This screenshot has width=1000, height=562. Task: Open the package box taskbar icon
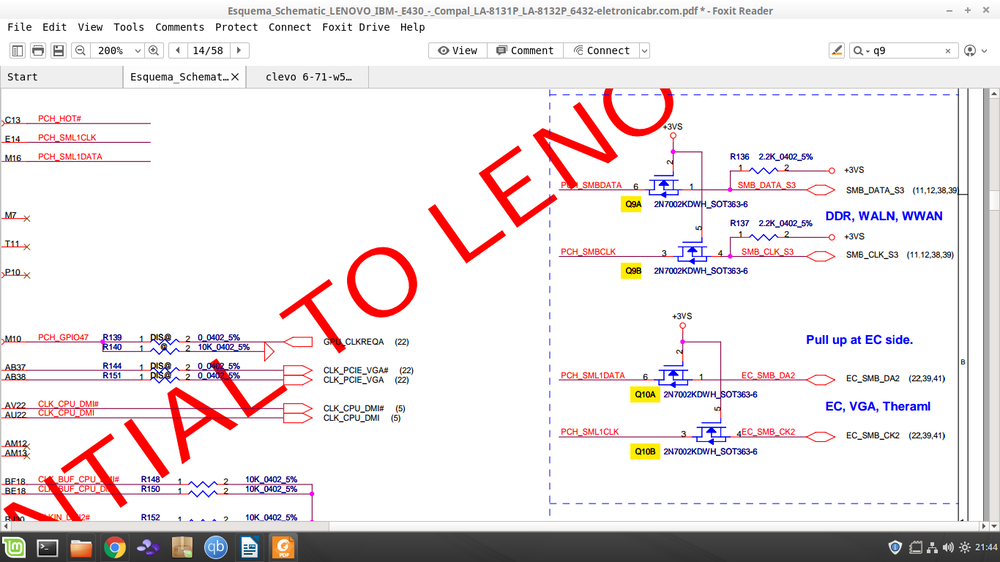coord(182,547)
